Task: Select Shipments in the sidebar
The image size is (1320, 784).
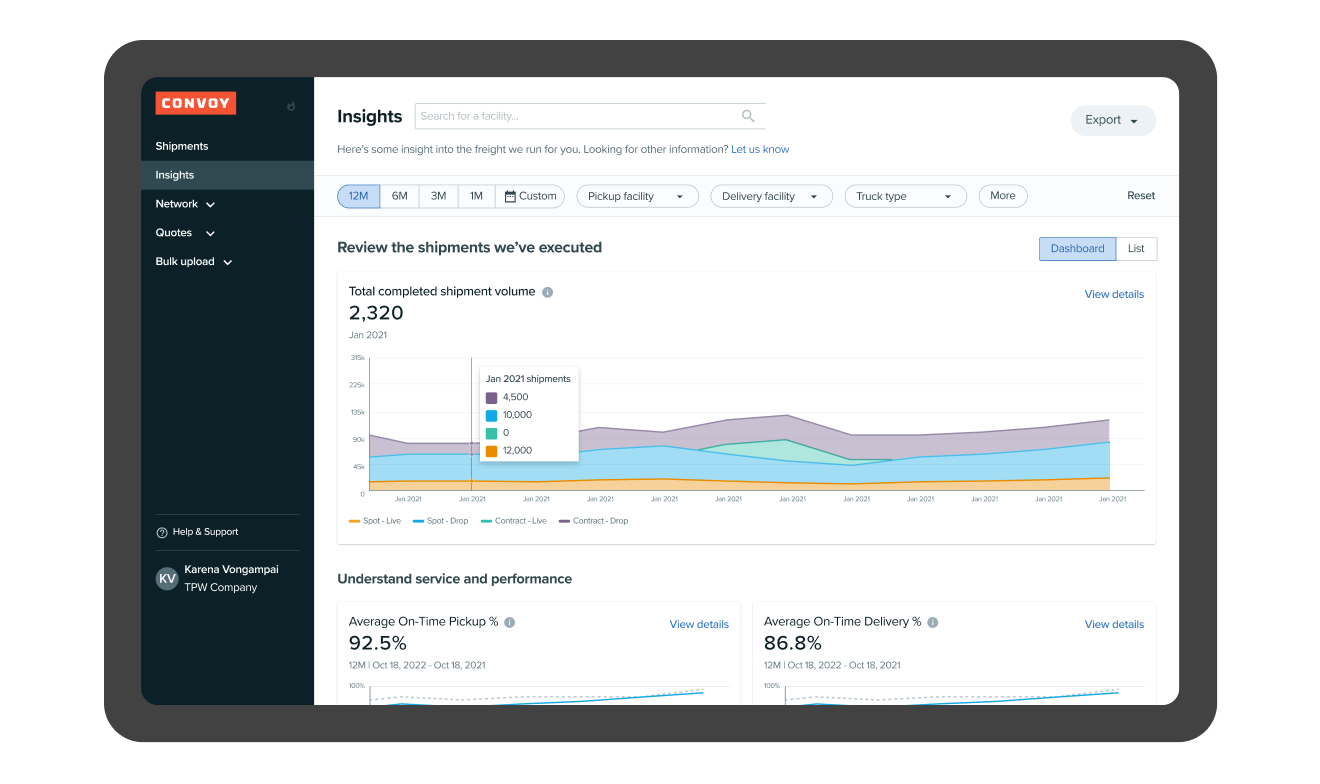Action: tap(181, 145)
